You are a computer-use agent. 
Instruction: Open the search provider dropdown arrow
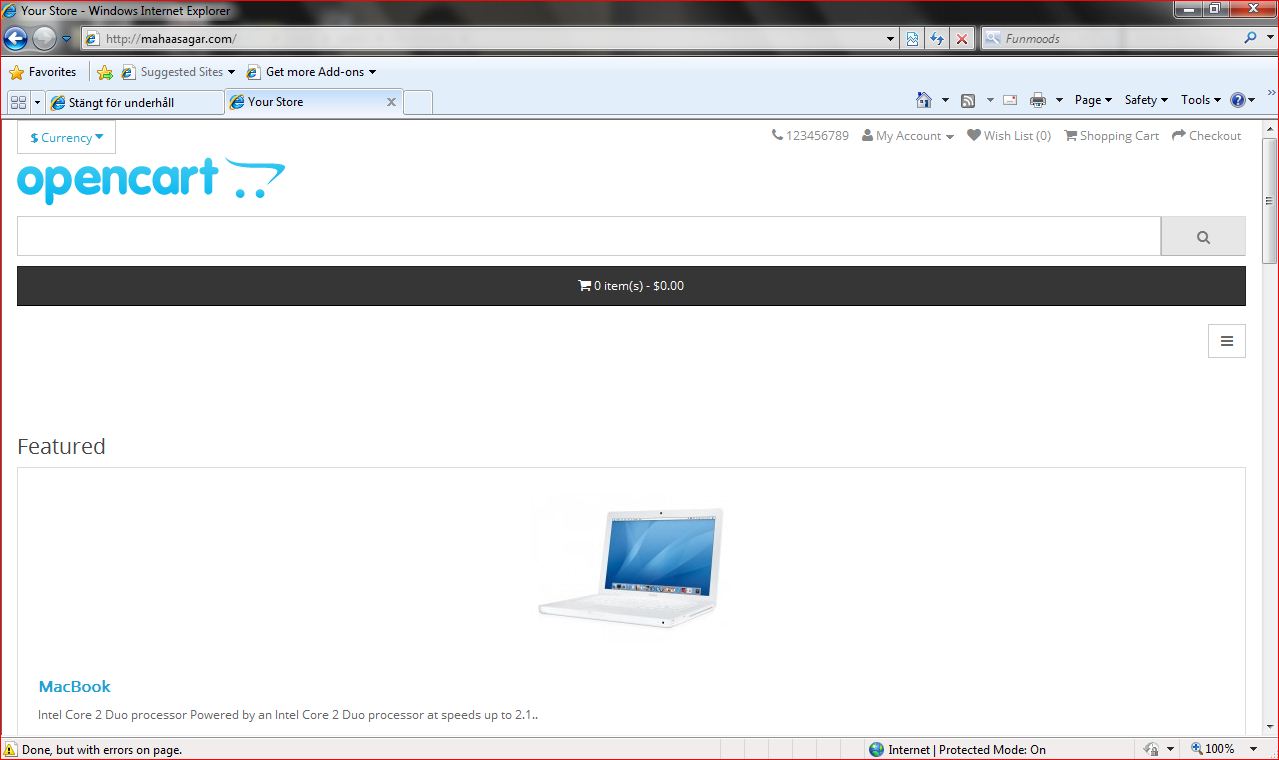coord(1268,39)
